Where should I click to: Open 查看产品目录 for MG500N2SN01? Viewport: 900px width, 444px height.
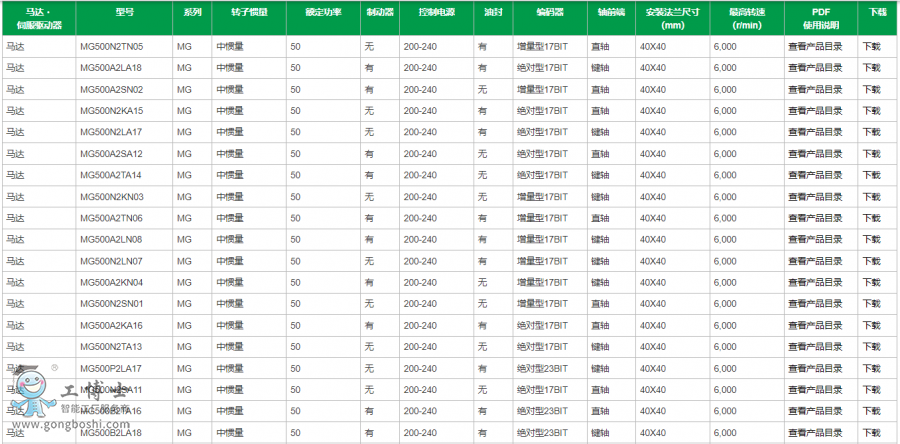[815, 303]
